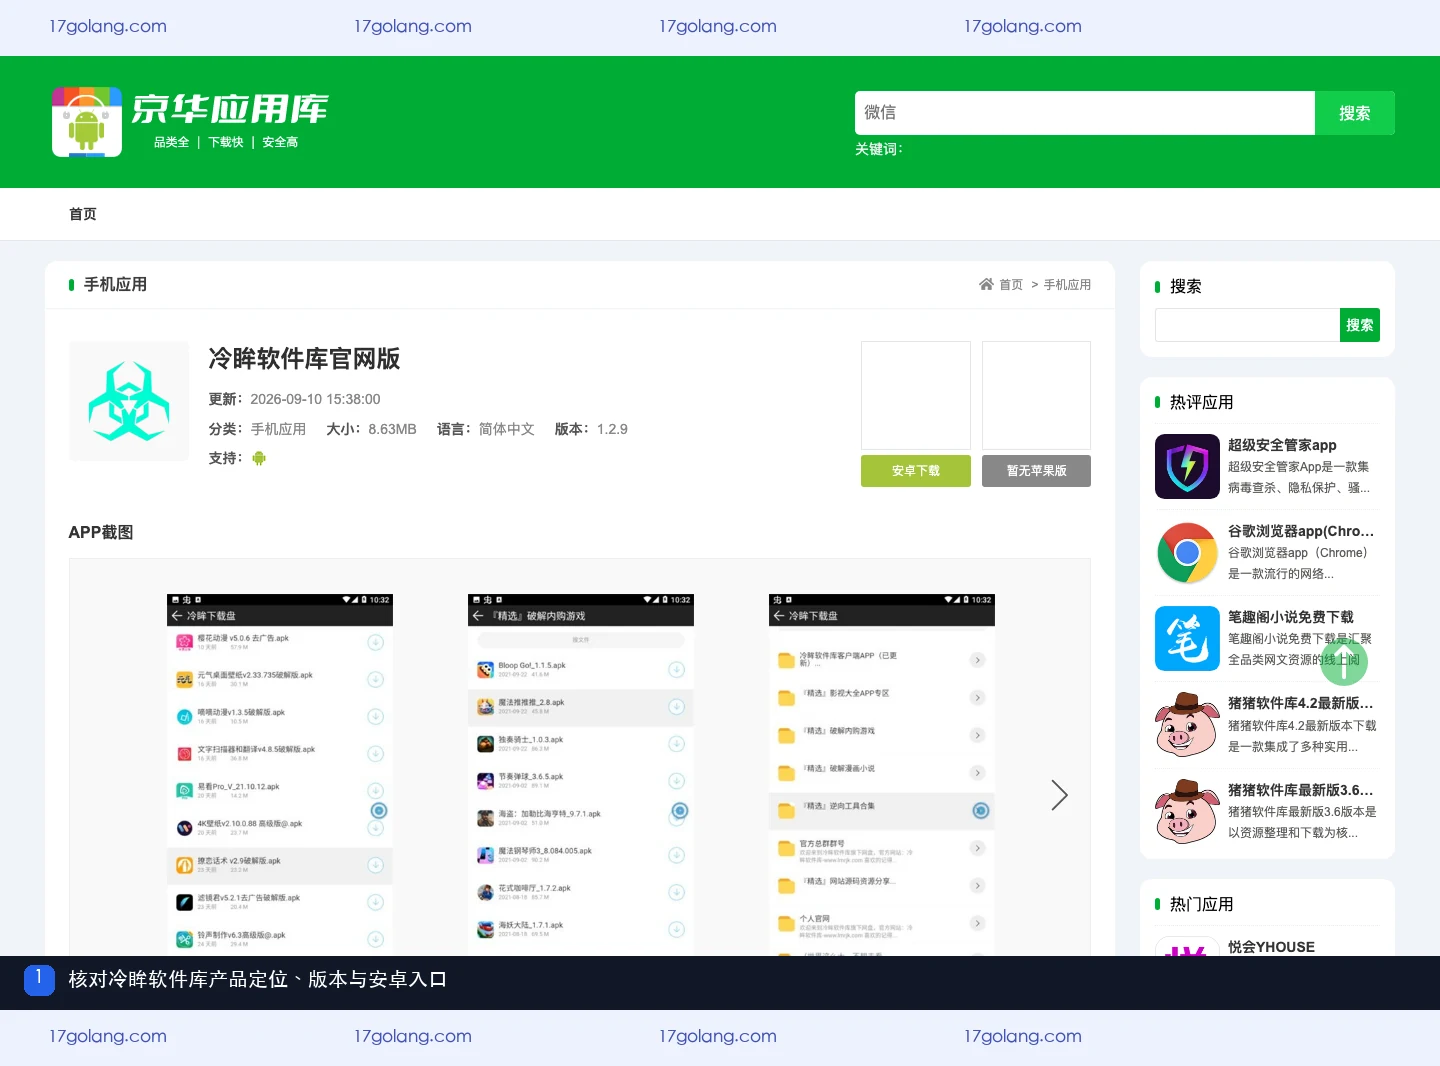
Task: Open the 冷眸软件库 biohazard app icon
Action: [129, 401]
